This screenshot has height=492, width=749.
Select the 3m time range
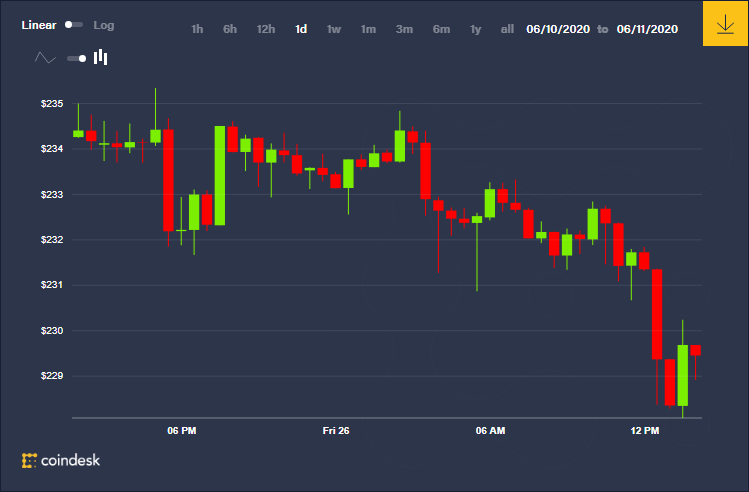coord(404,29)
